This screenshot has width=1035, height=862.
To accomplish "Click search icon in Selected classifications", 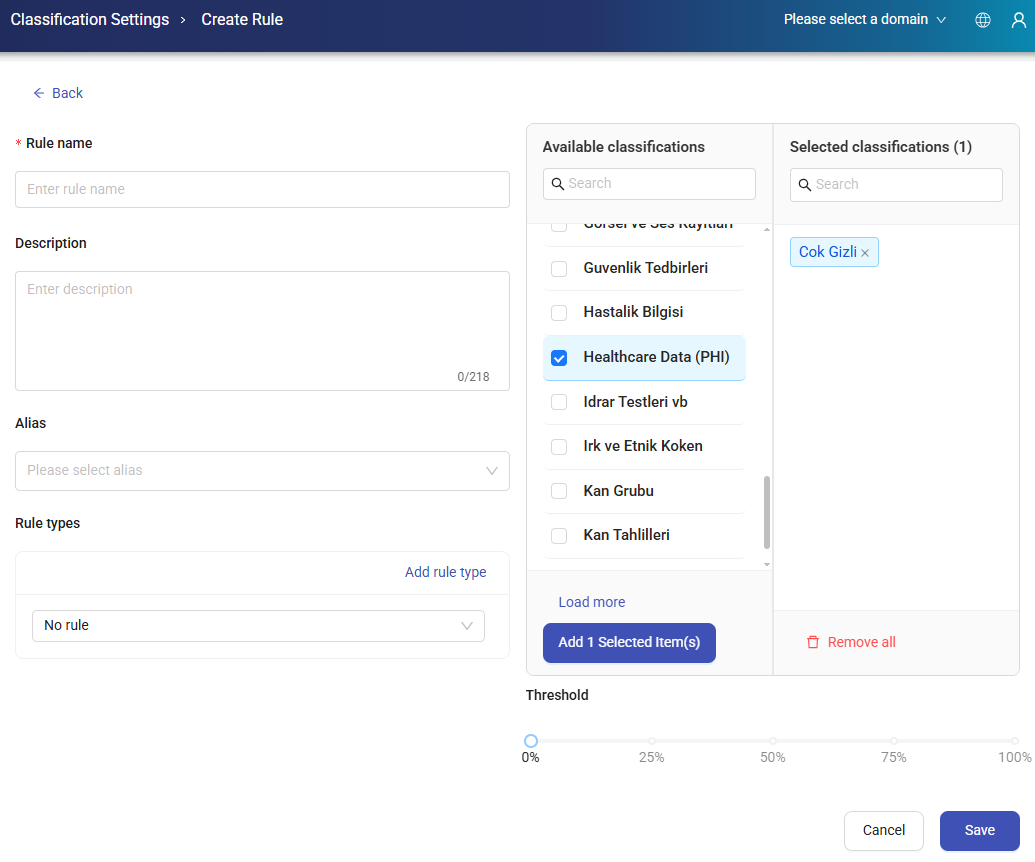I will point(804,185).
